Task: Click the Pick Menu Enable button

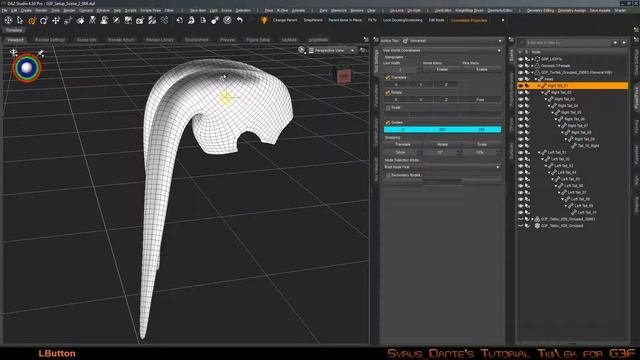Action: coord(482,70)
